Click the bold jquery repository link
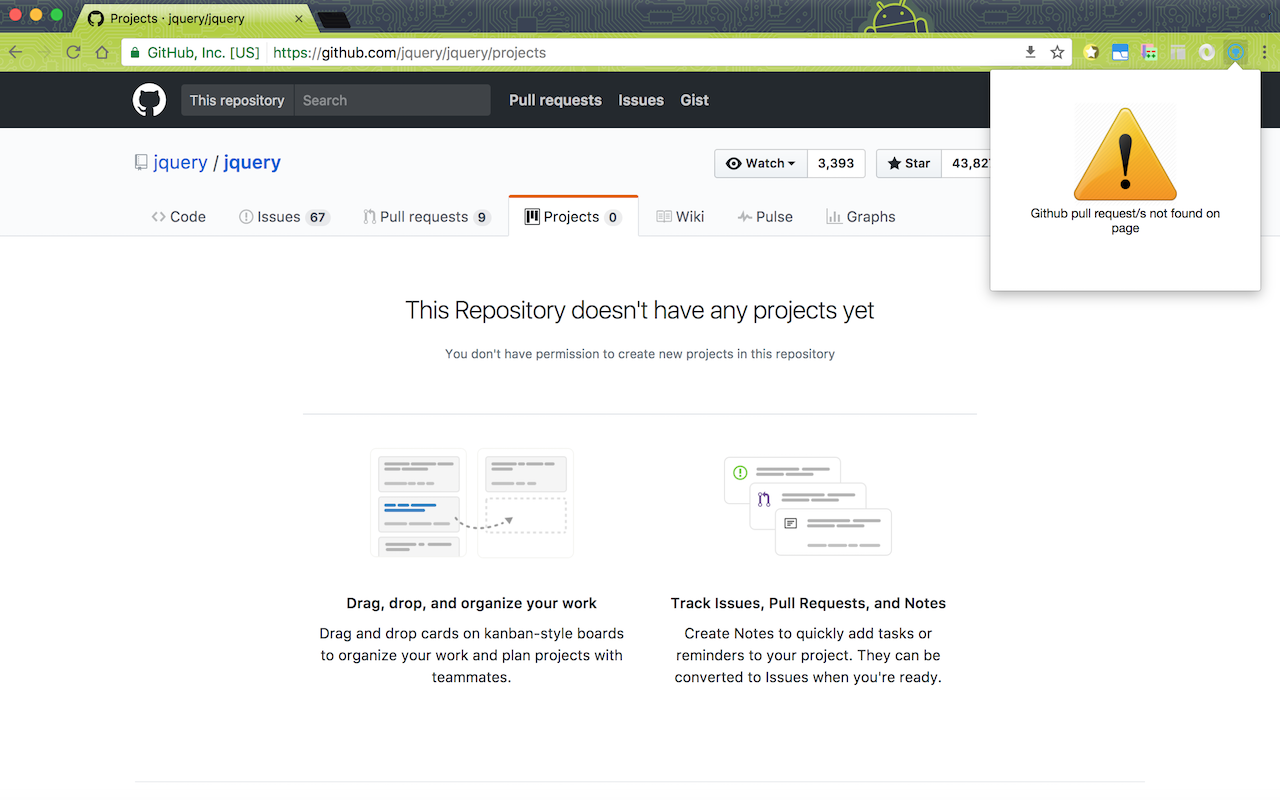 [252, 162]
